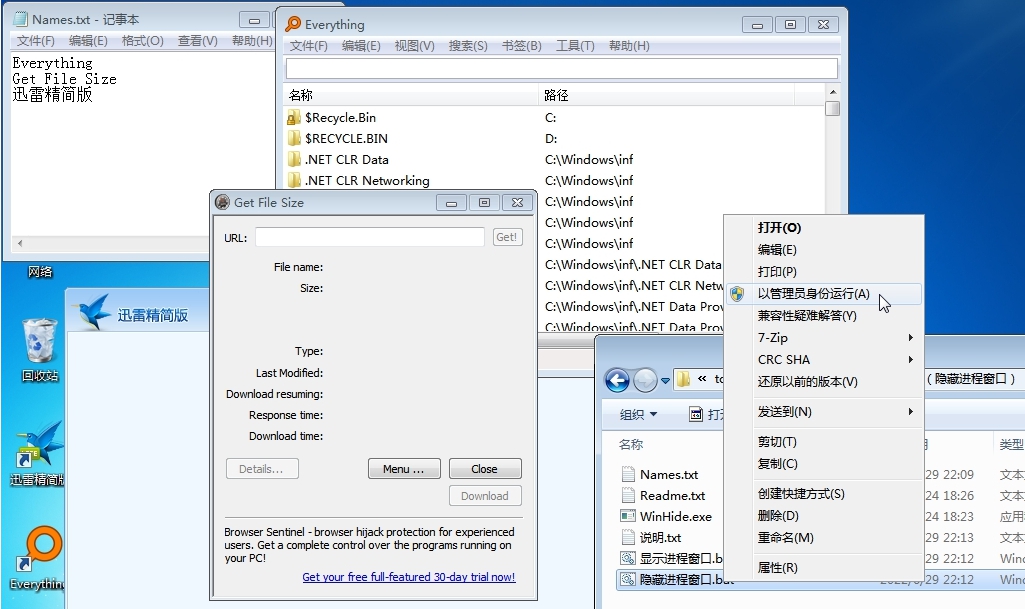Click the Readme.txt file icon in Explorer
The width and height of the screenshot is (1025, 609).
[628, 495]
